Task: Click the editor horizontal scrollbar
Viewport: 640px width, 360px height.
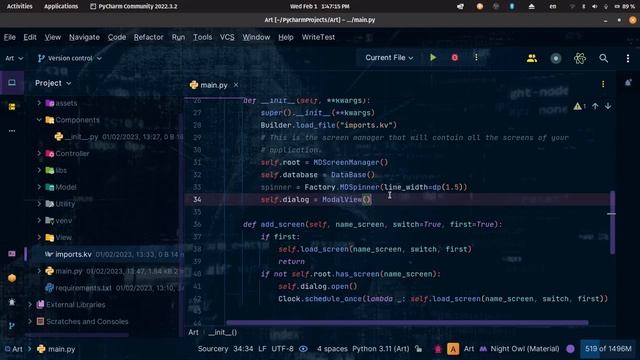Action: click(x=407, y=322)
